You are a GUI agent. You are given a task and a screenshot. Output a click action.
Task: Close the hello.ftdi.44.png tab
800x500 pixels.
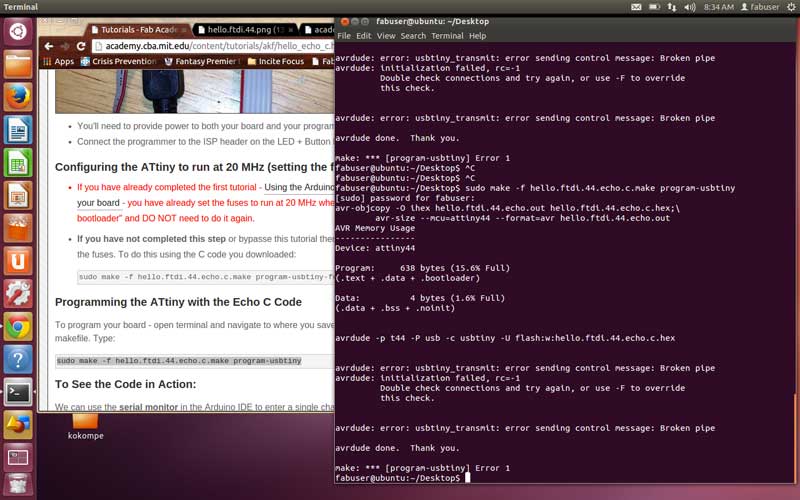coord(290,30)
